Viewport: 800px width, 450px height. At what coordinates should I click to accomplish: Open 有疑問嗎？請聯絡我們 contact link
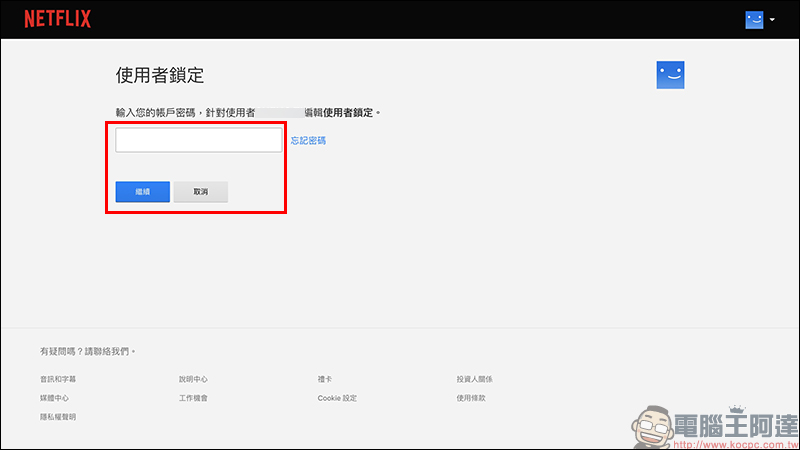88,352
